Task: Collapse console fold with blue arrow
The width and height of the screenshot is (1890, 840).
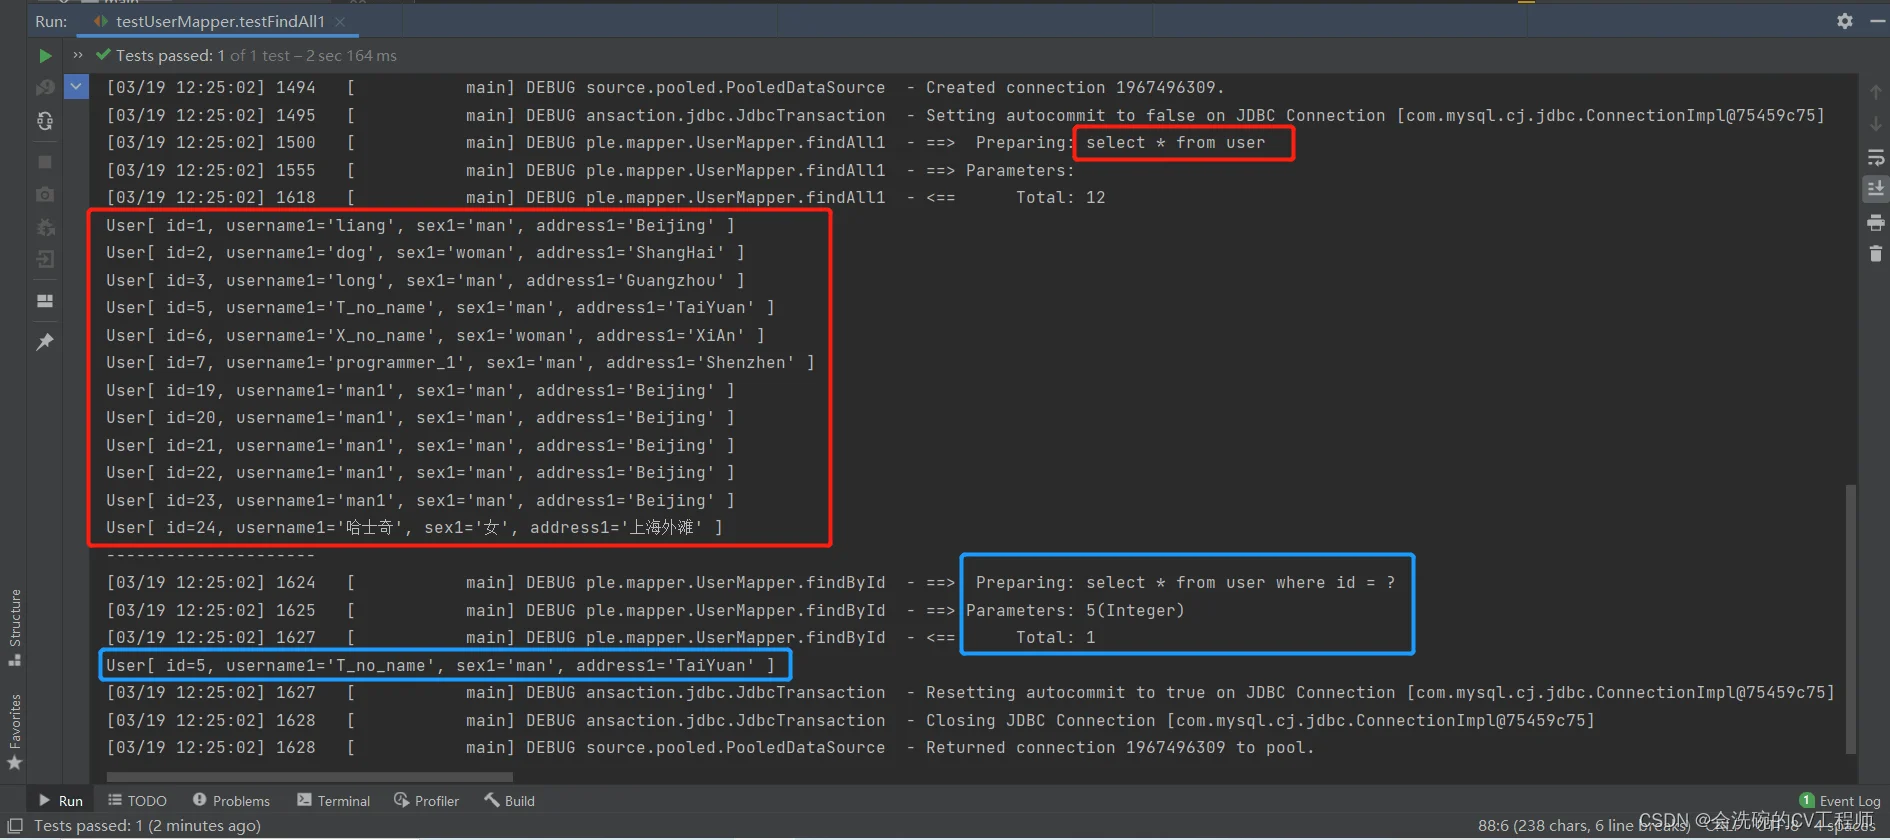Action: (76, 87)
